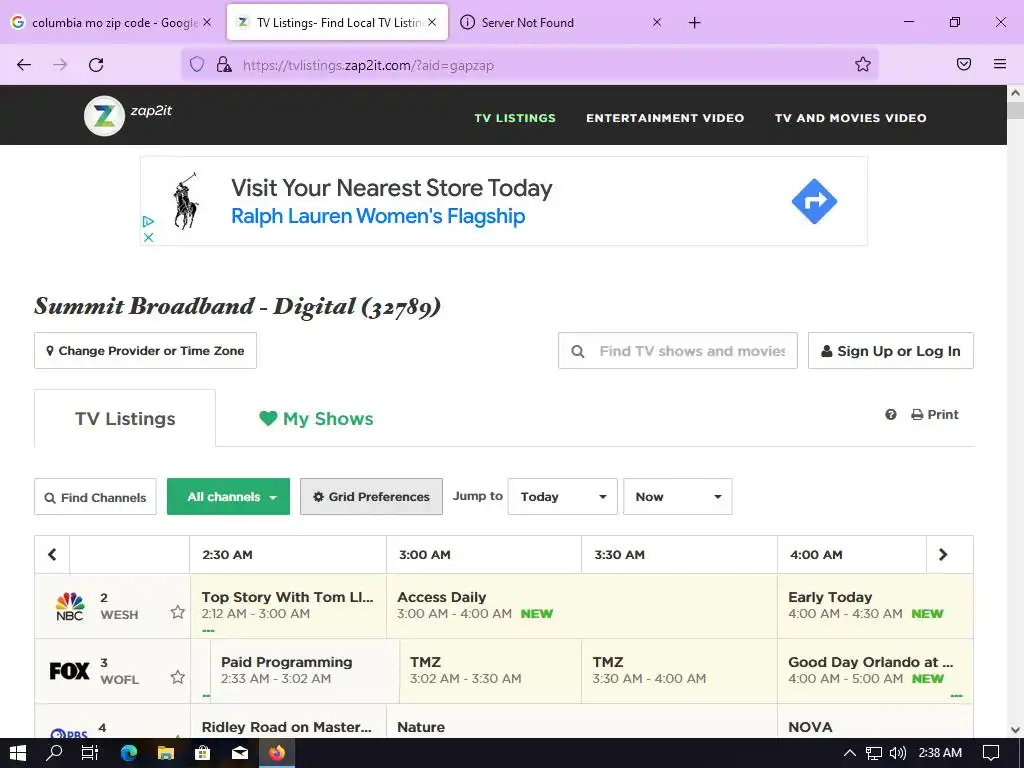
Task: Show earlier times with left grid arrow
Action: [52, 554]
